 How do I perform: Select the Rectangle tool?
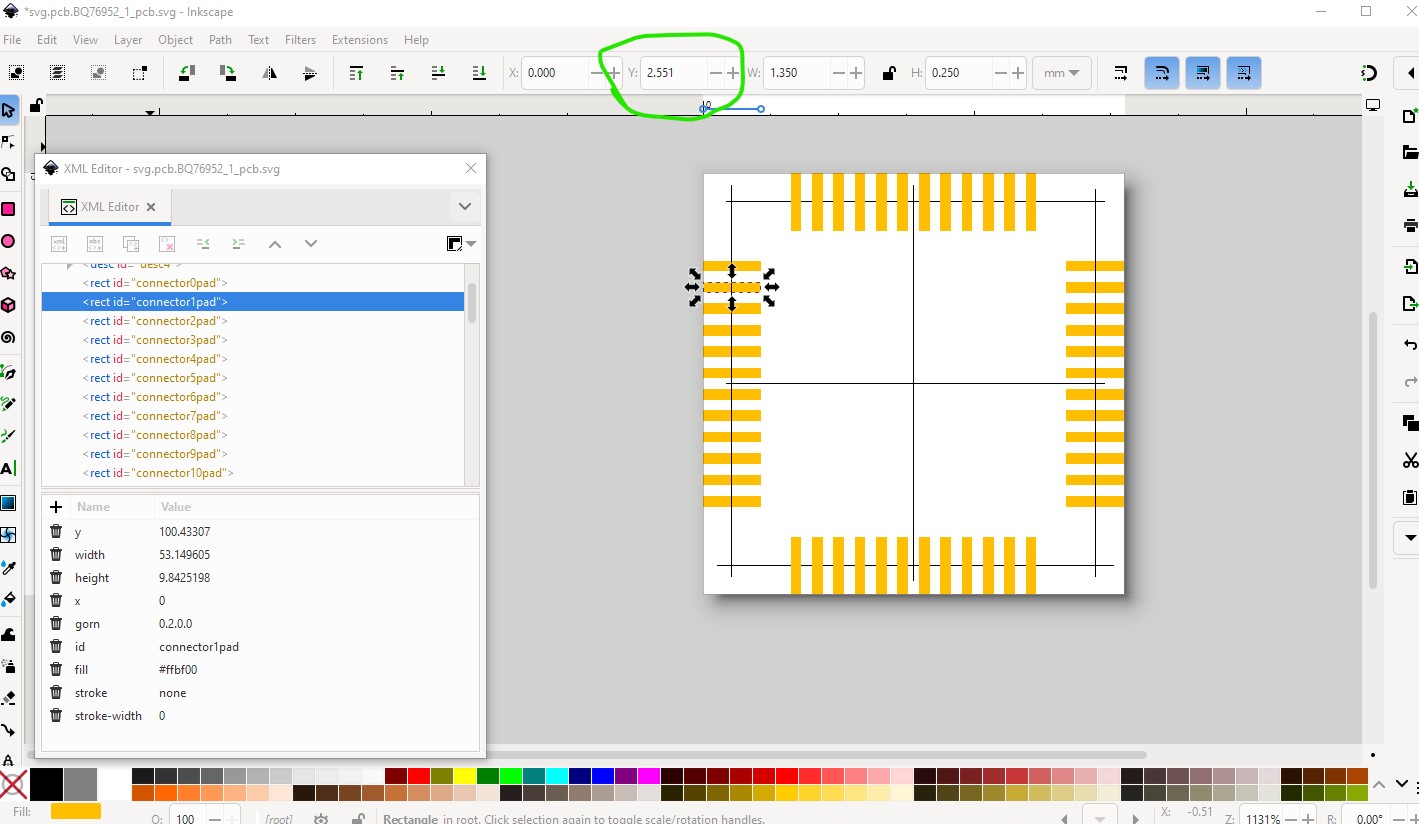coord(8,209)
